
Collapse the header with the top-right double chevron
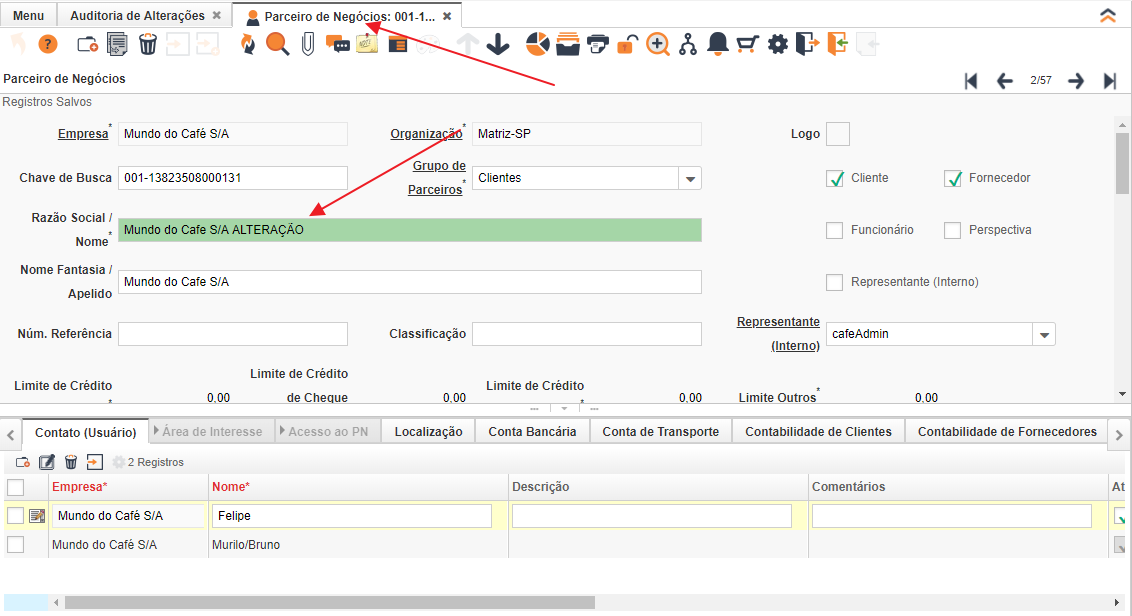click(x=1107, y=15)
